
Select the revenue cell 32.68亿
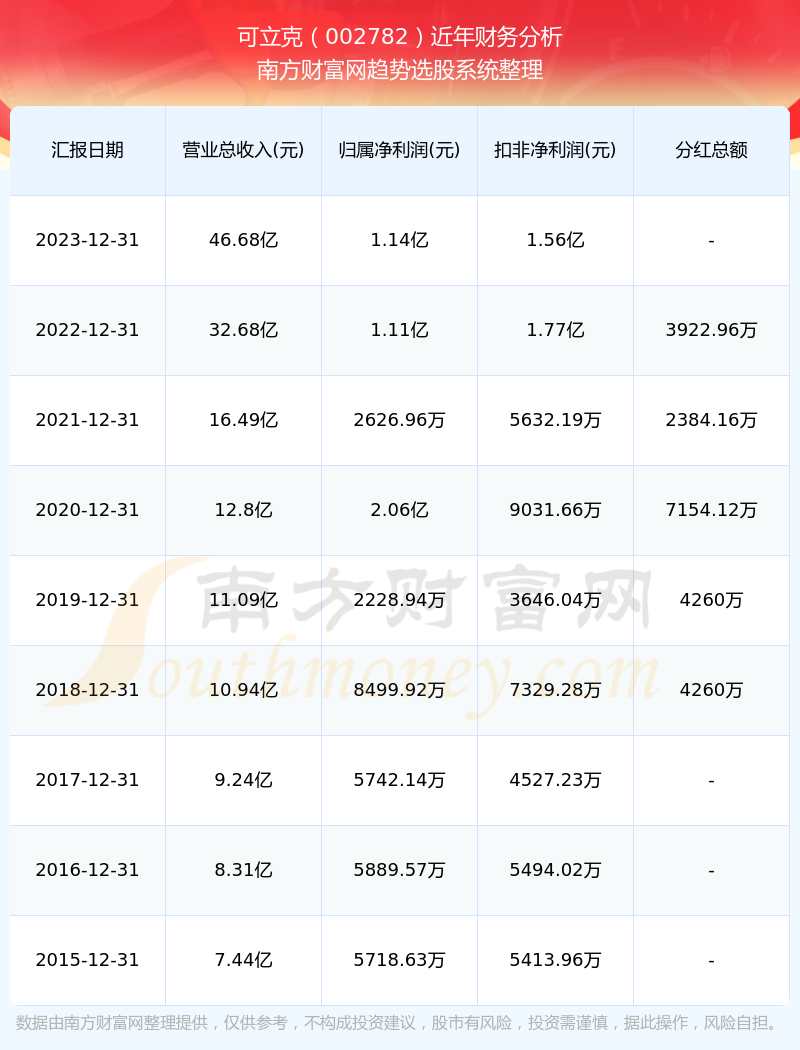[244, 330]
